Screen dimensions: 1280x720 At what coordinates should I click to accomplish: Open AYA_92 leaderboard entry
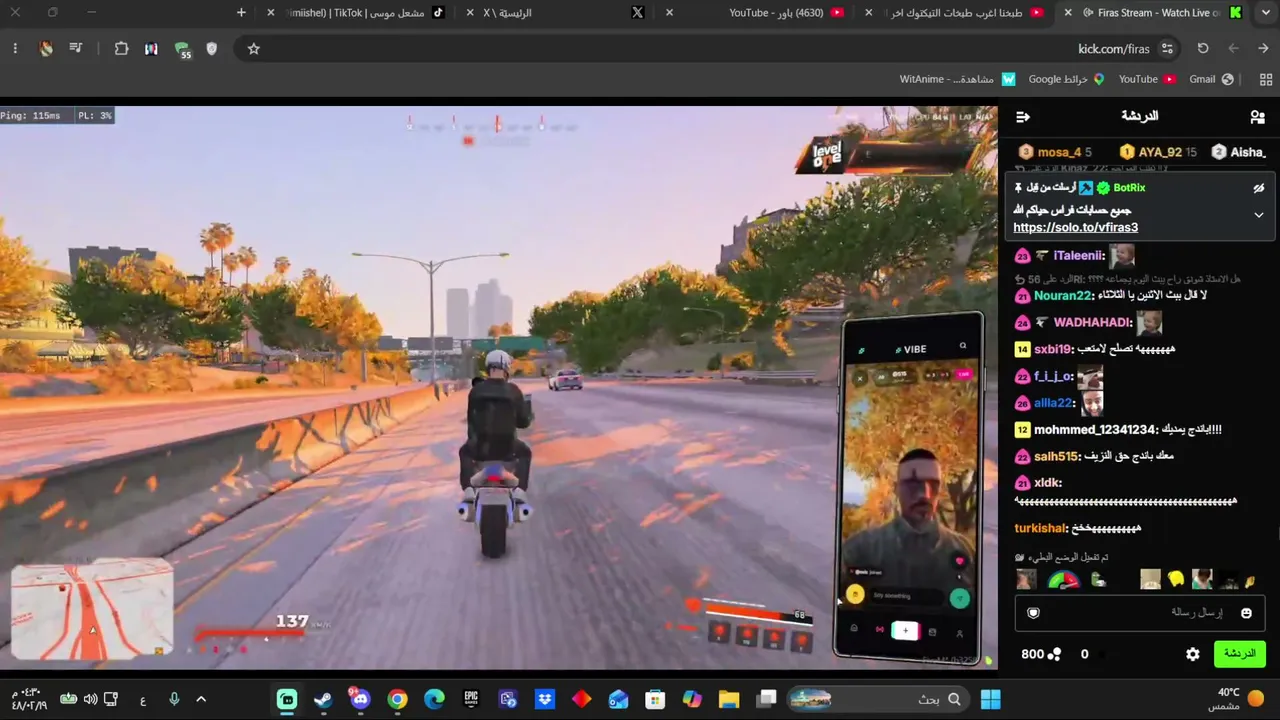[1158, 152]
